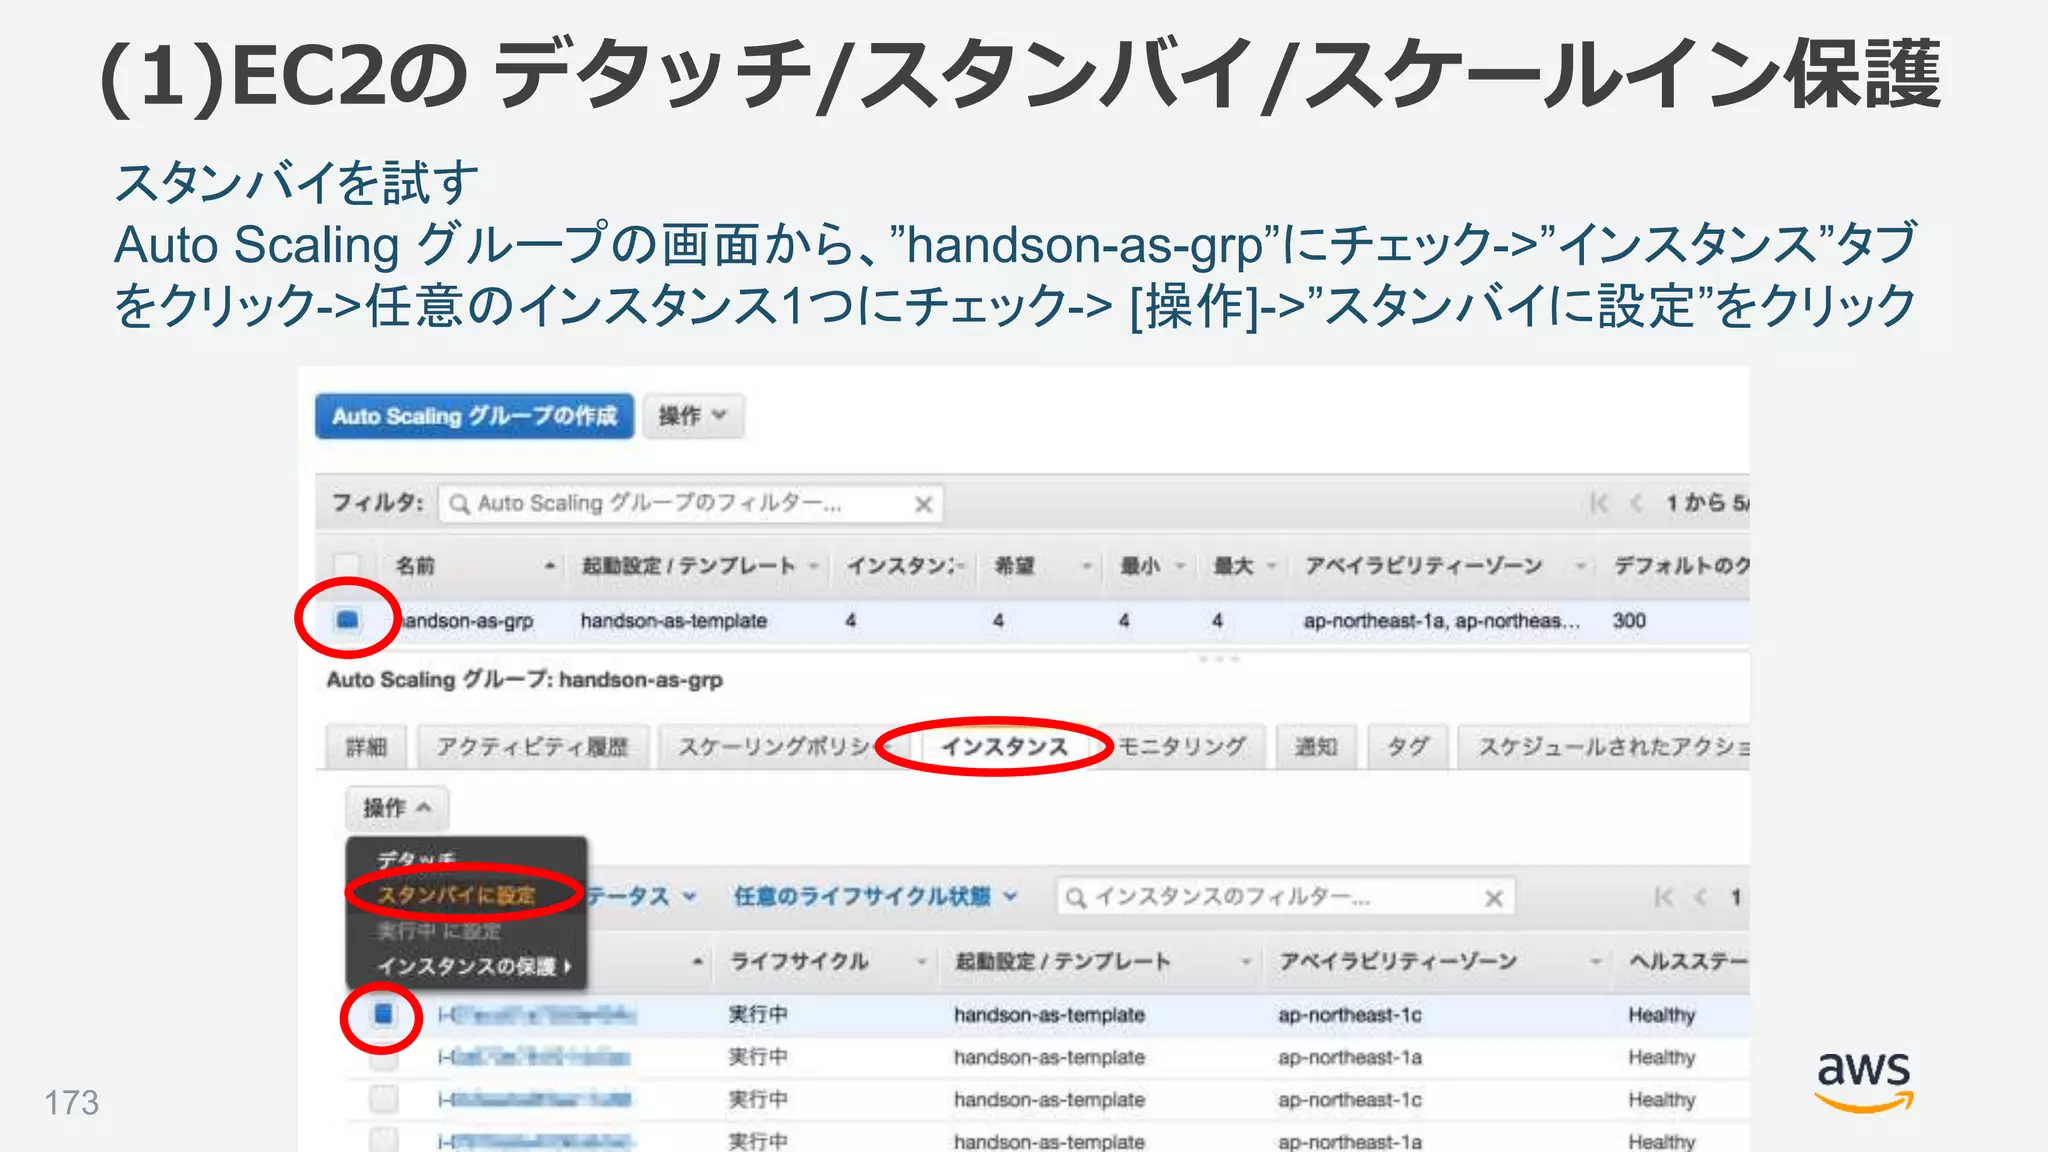2048x1152 pixels.
Task: Open the 最小 column dropdown arrow
Action: point(1180,566)
